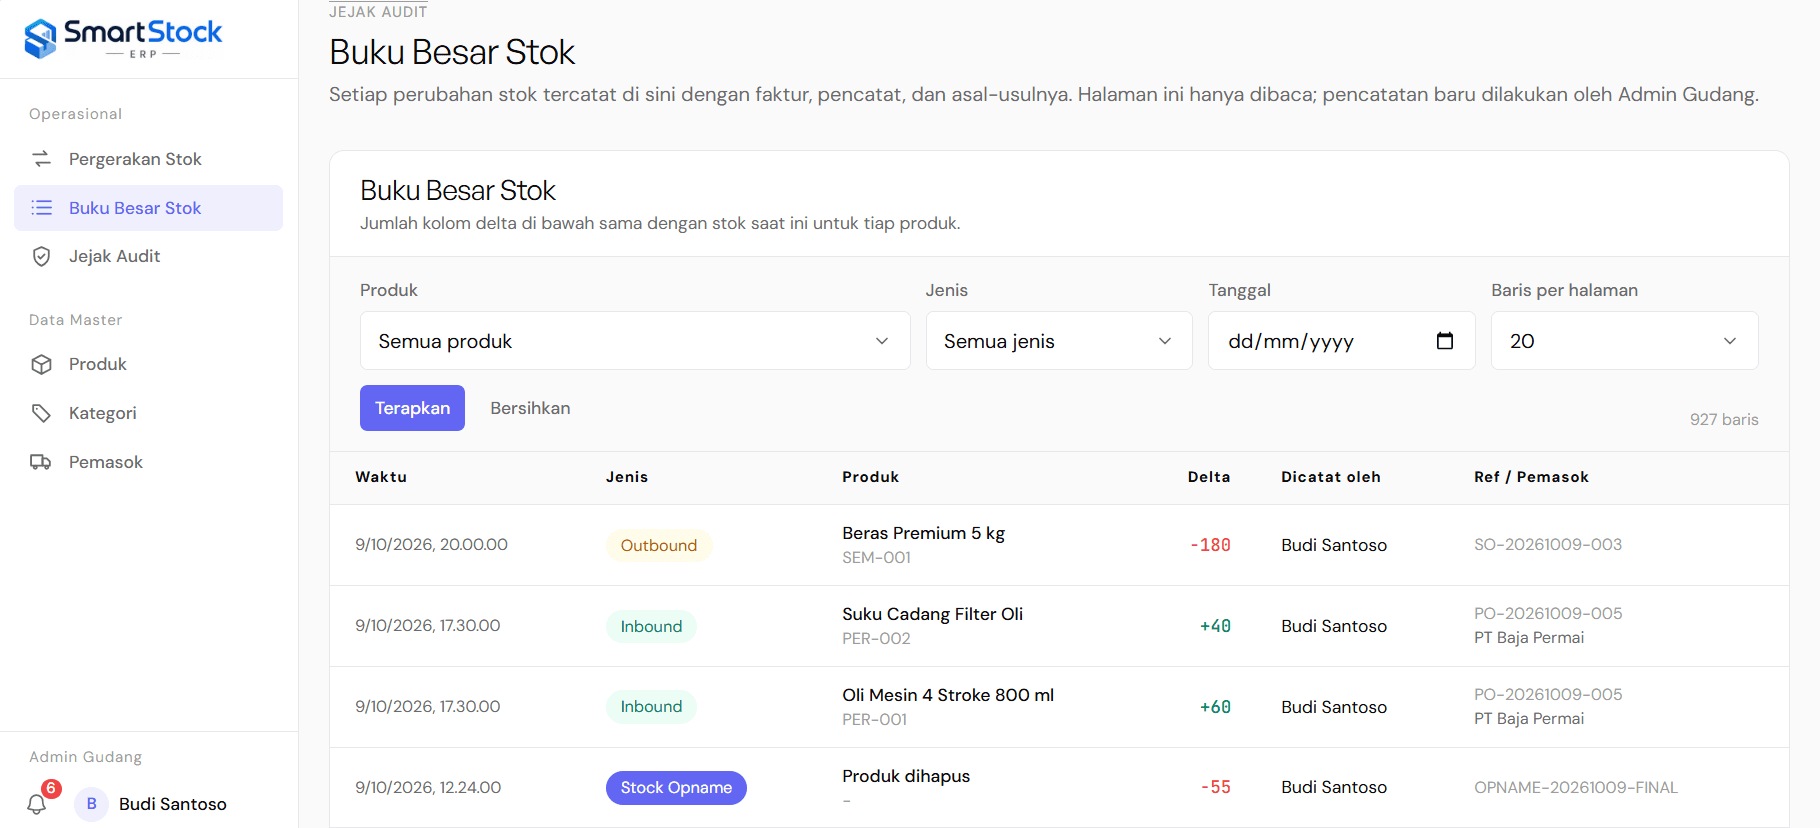Open the Kategori menu item
Screen dimensions: 1820x828
coord(148,413)
